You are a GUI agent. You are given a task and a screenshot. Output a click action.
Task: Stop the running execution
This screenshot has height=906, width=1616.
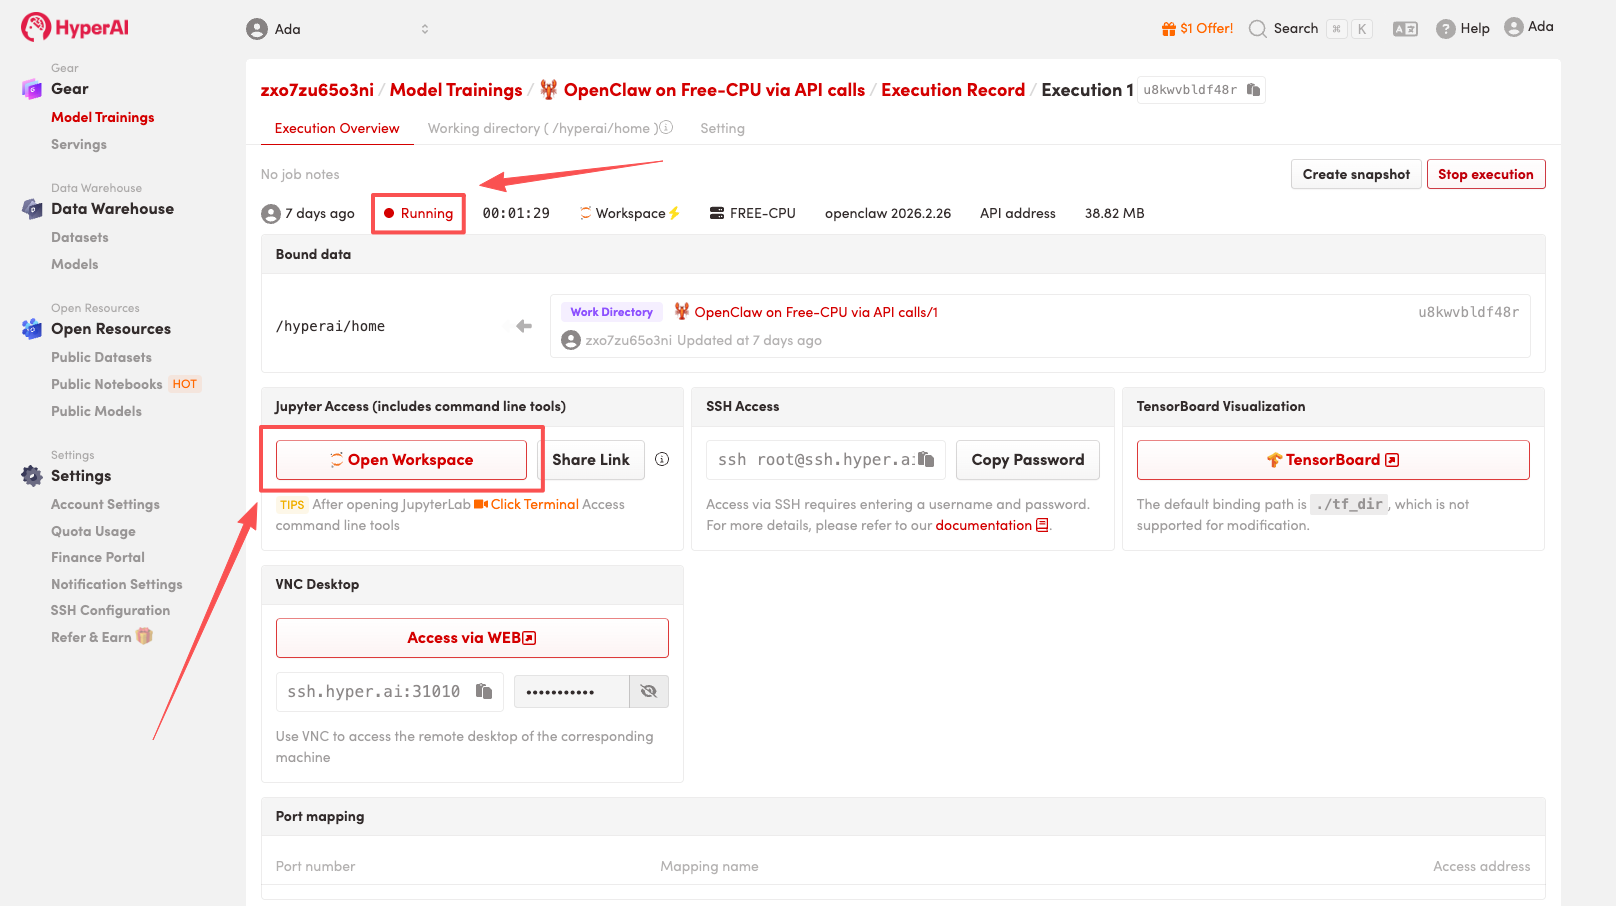pyautogui.click(x=1485, y=174)
